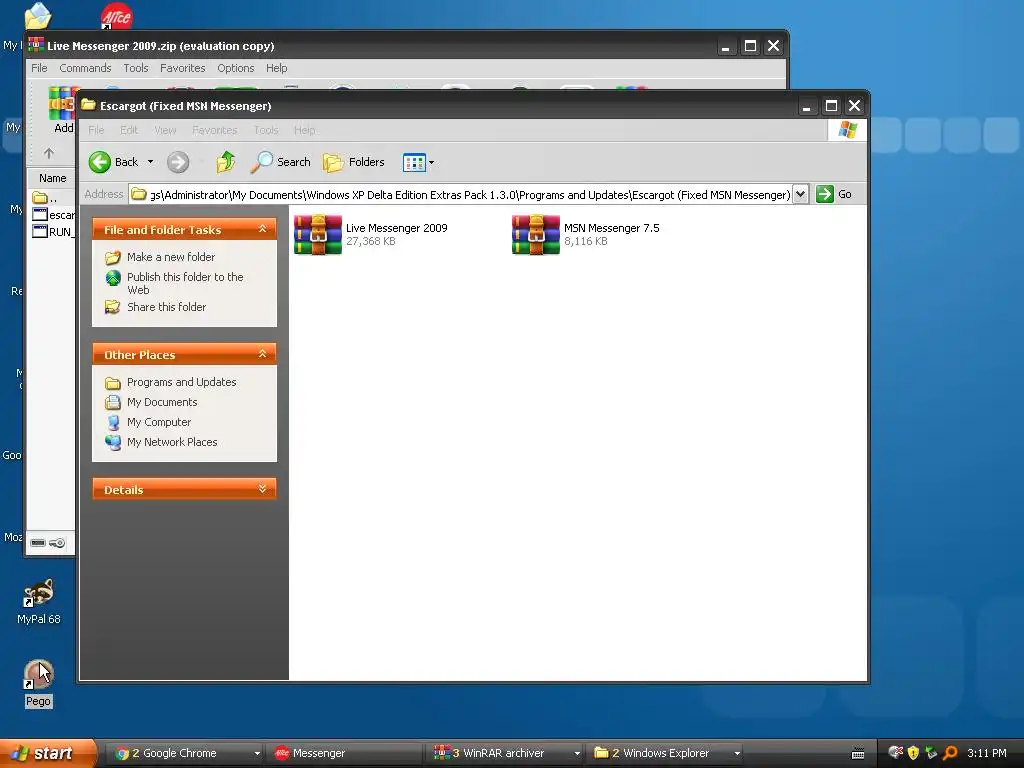Collapse File and Folder Tasks panel
The width and height of the screenshot is (1024, 768).
[263, 229]
